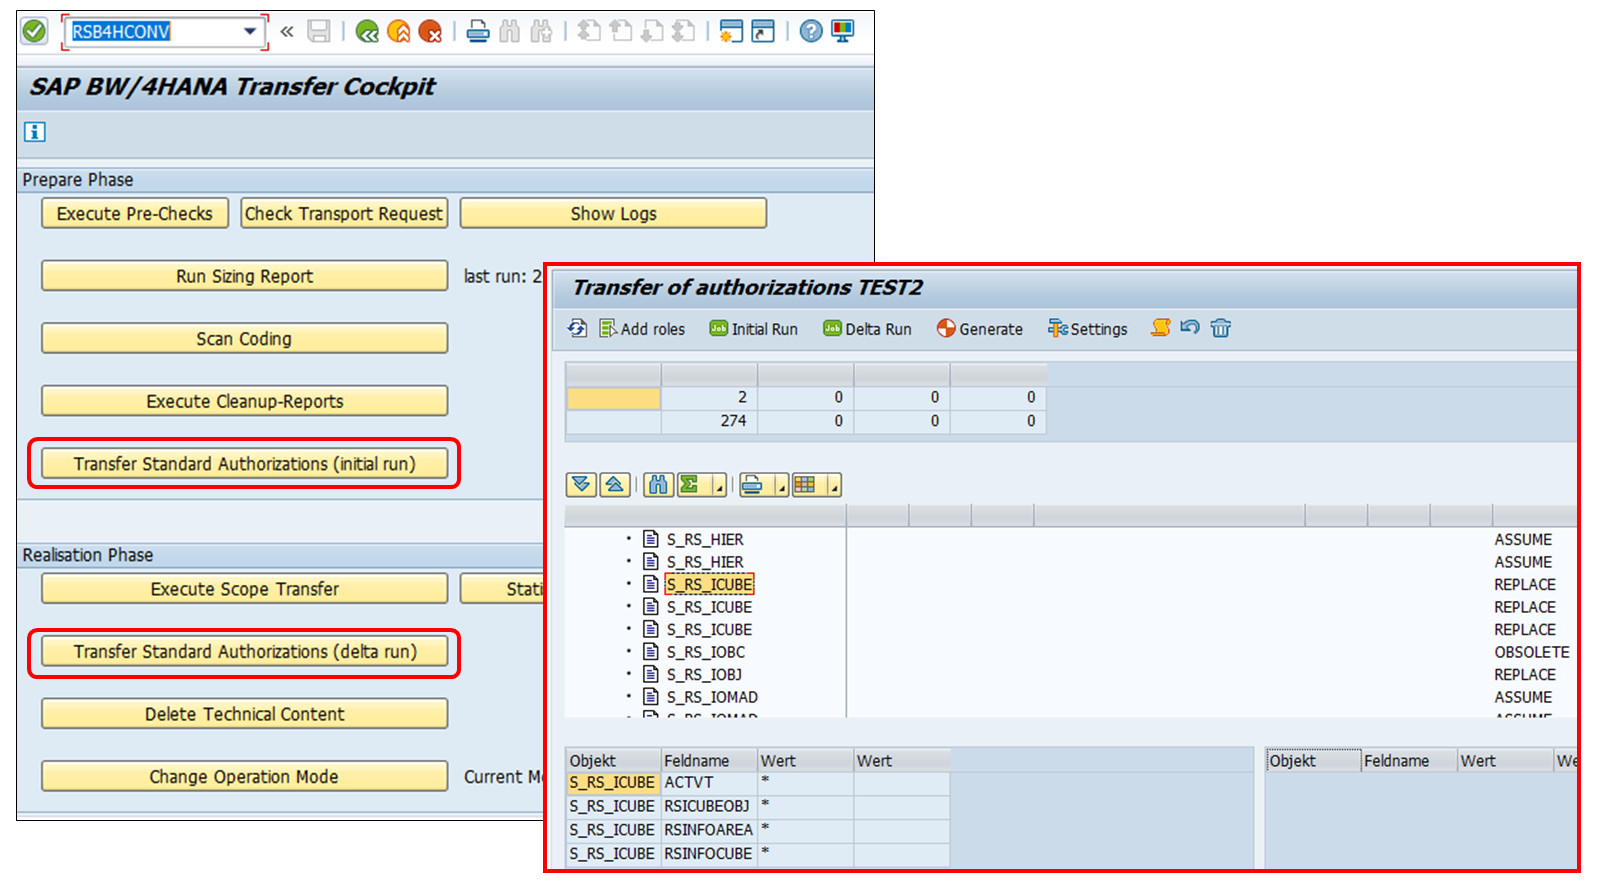Click the layout grid icon in tree toolbar
This screenshot has width=1600, height=883.
pyautogui.click(x=806, y=485)
